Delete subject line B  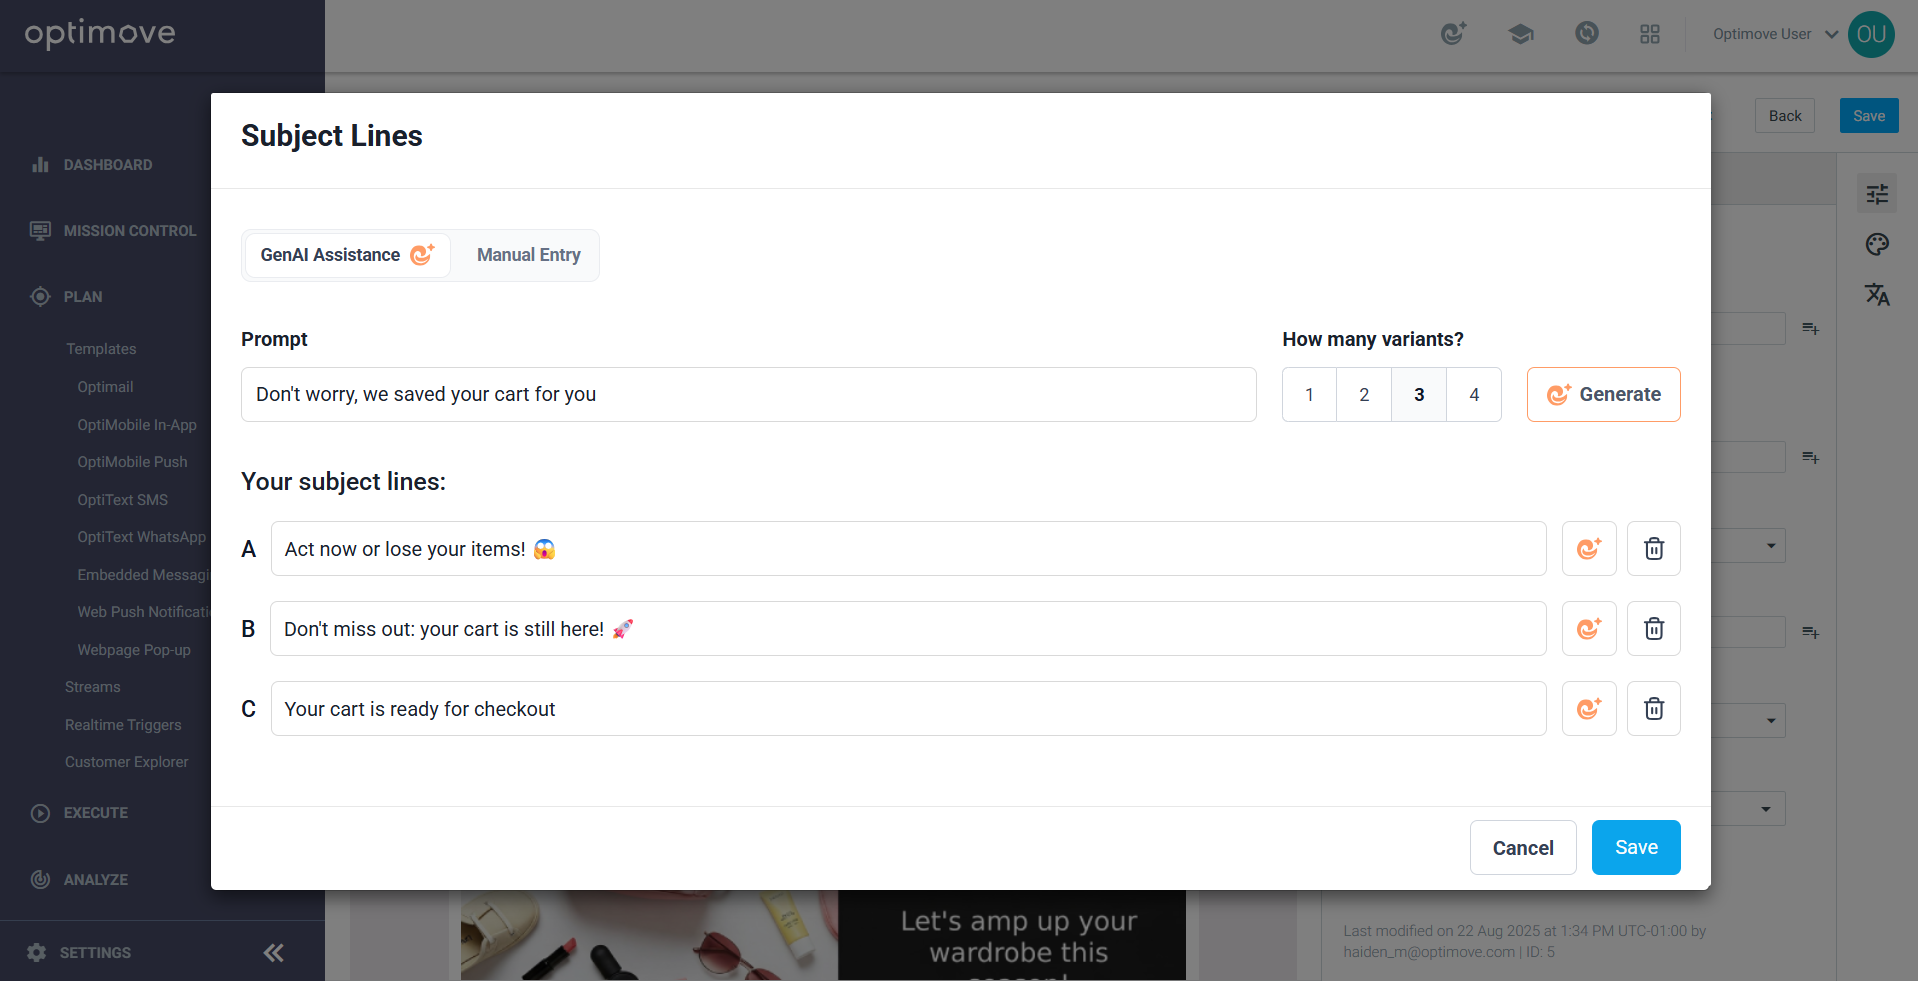tap(1653, 629)
